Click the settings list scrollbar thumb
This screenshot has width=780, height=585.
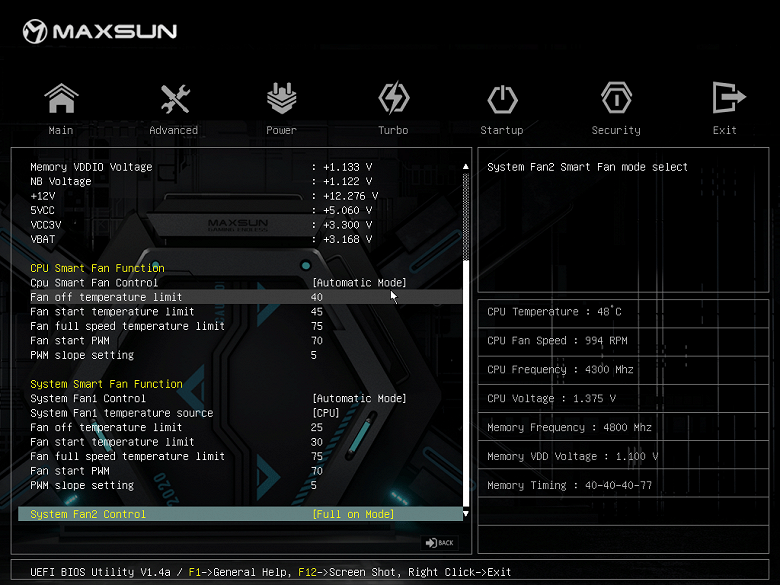pos(466,383)
